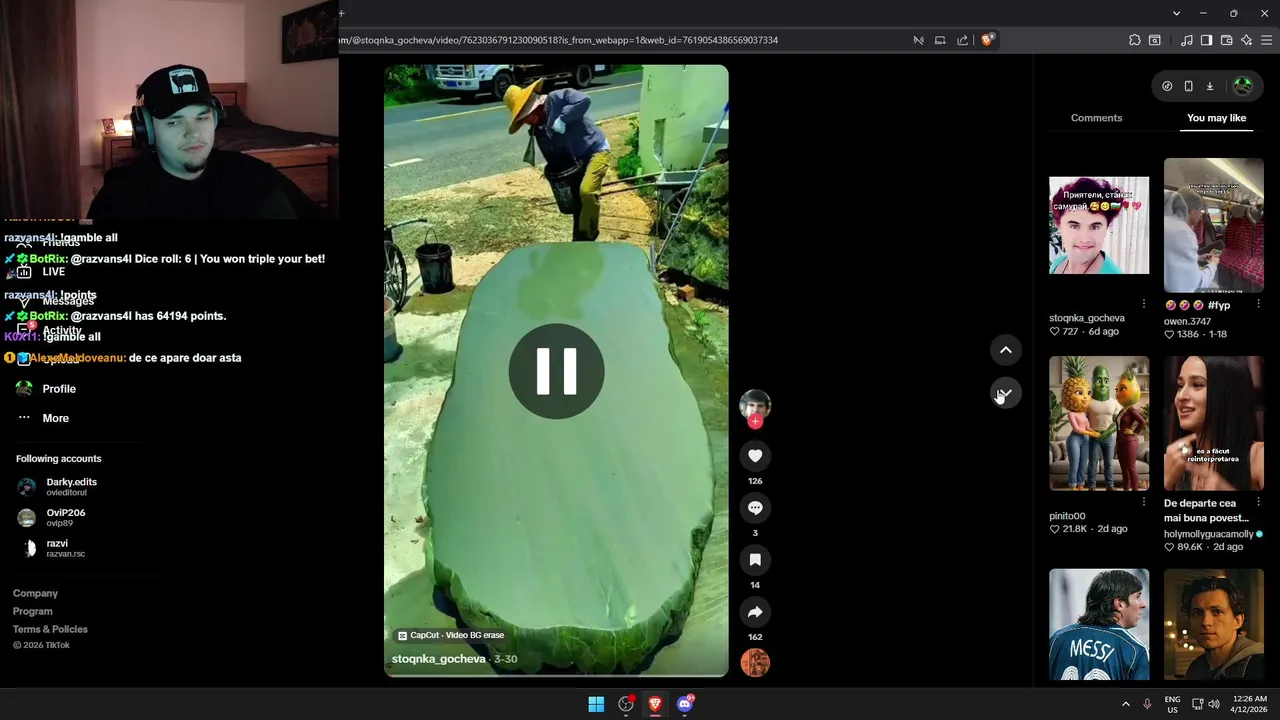1280x720 pixels.
Task: Open three-dot options for pinito00 suggestion
Action: [1144, 502]
